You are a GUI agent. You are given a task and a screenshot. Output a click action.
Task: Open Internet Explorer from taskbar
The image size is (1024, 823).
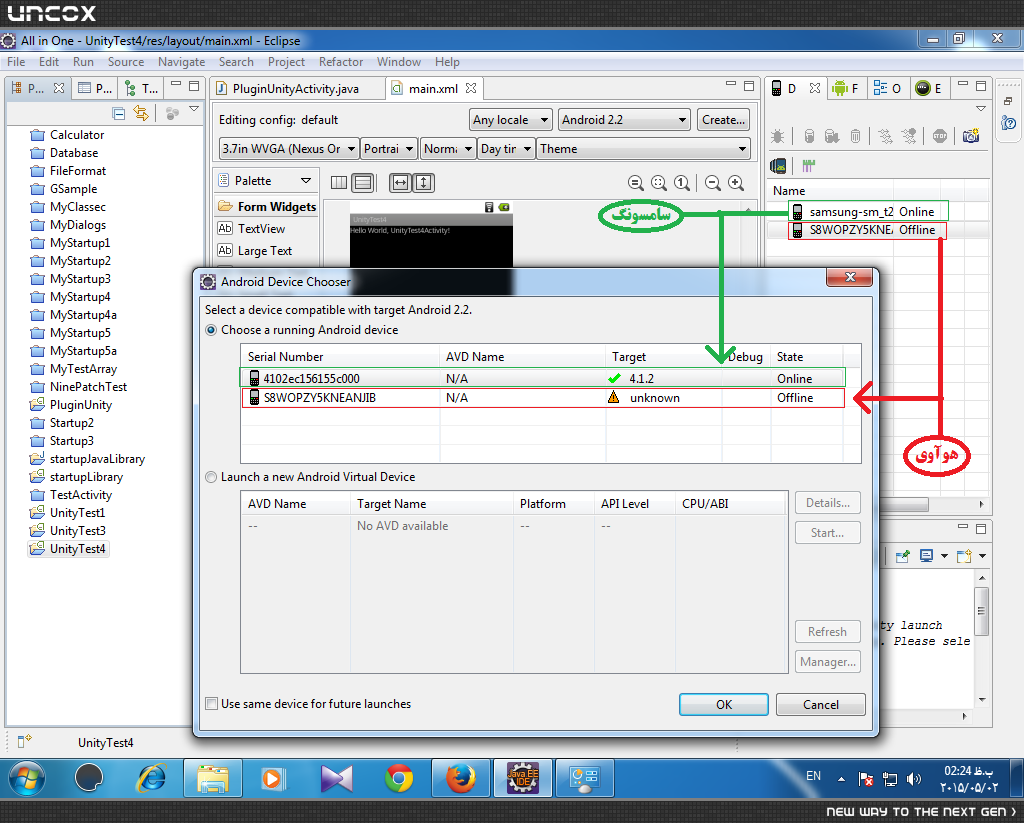pyautogui.click(x=151, y=779)
